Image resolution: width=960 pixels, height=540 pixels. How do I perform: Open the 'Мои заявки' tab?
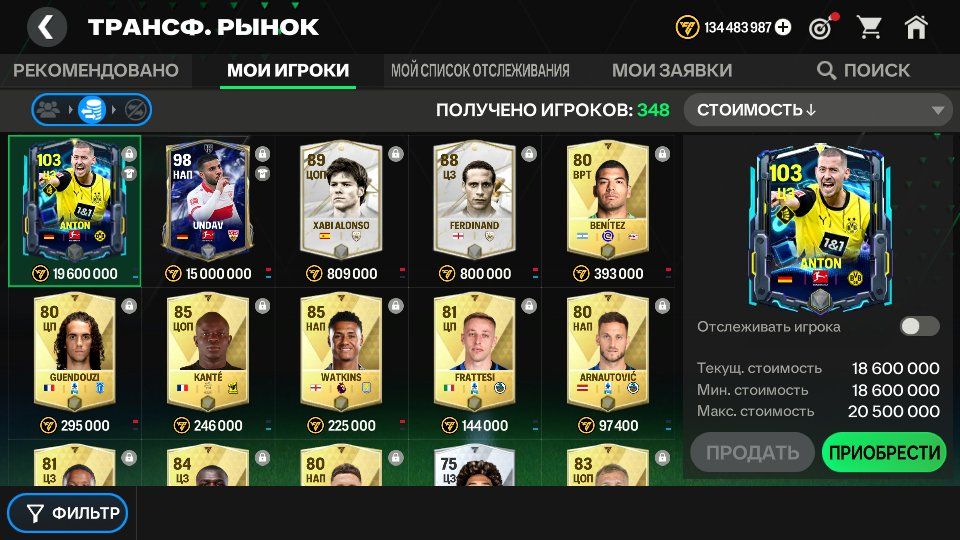coord(672,70)
